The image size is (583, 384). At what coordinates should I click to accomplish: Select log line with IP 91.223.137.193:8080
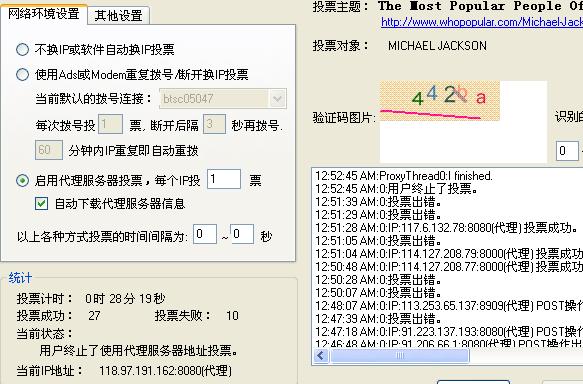pos(449,332)
